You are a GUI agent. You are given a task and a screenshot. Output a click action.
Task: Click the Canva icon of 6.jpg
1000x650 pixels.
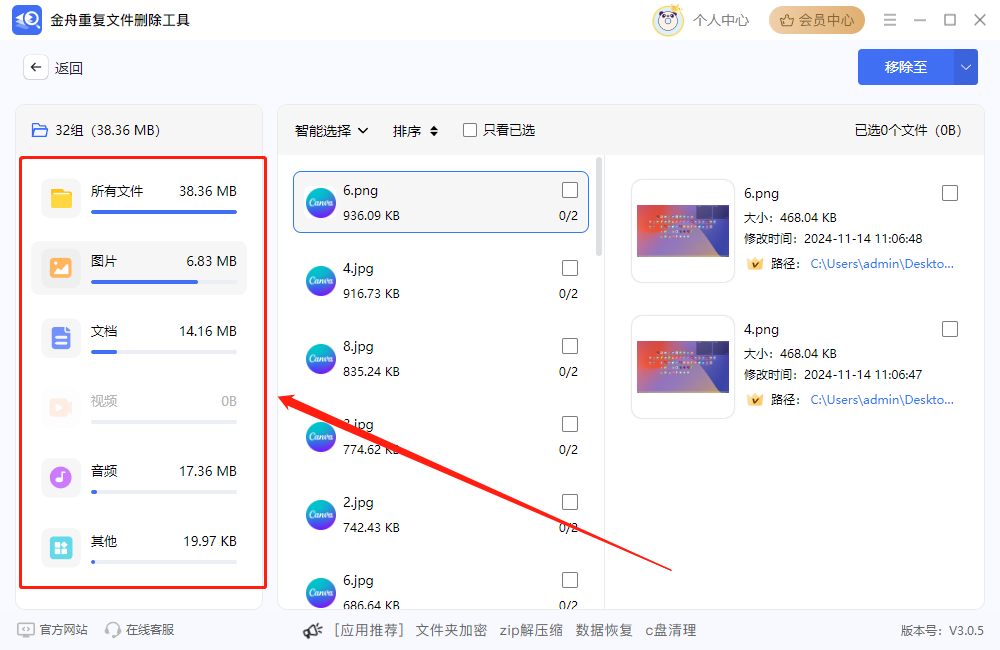coord(321,593)
